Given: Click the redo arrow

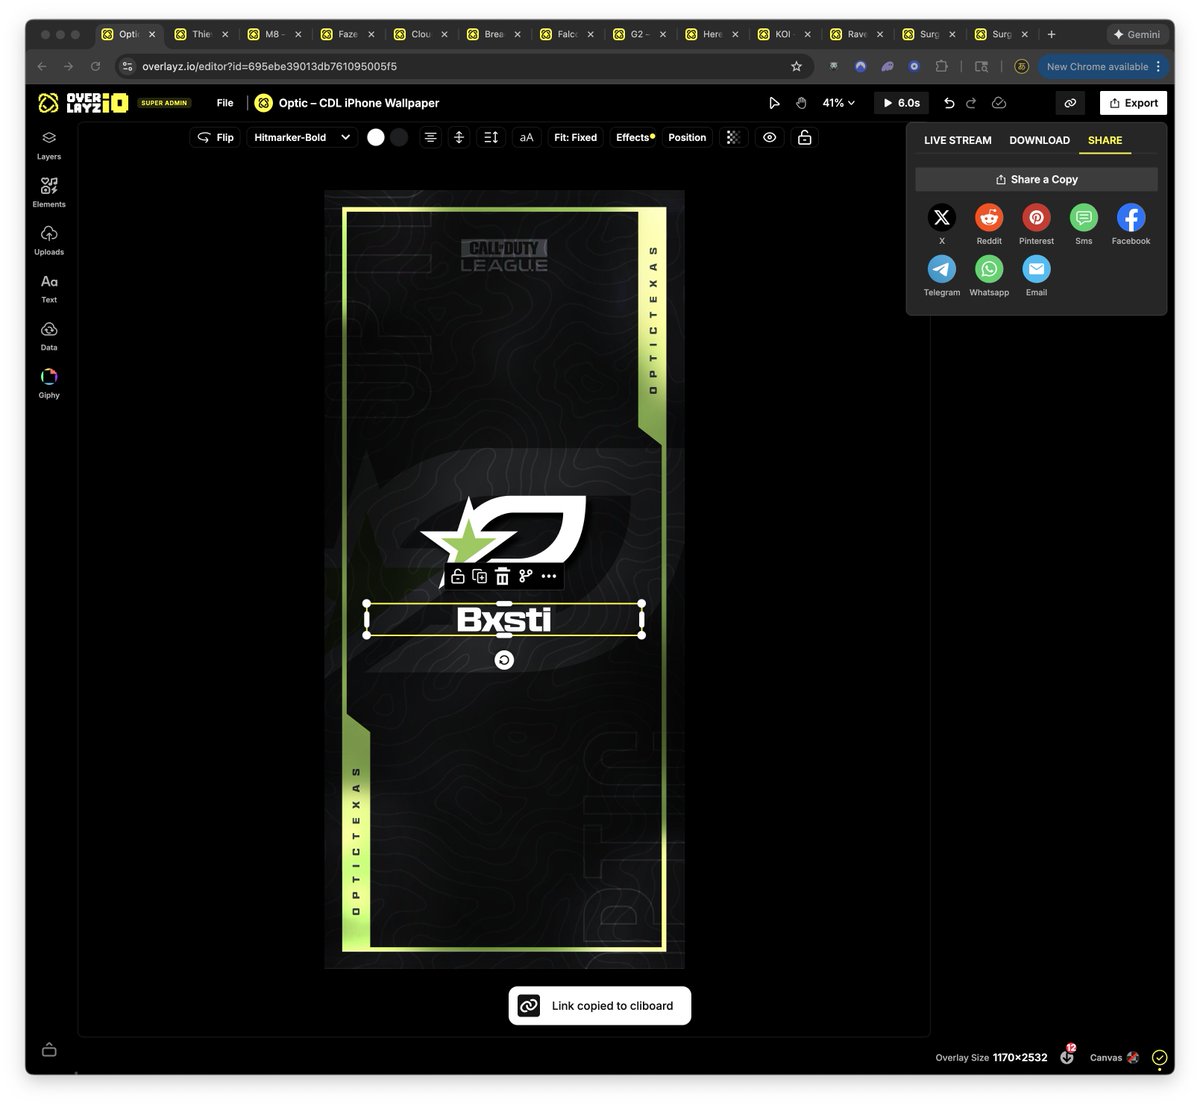Looking at the screenshot, I should pyautogui.click(x=971, y=103).
